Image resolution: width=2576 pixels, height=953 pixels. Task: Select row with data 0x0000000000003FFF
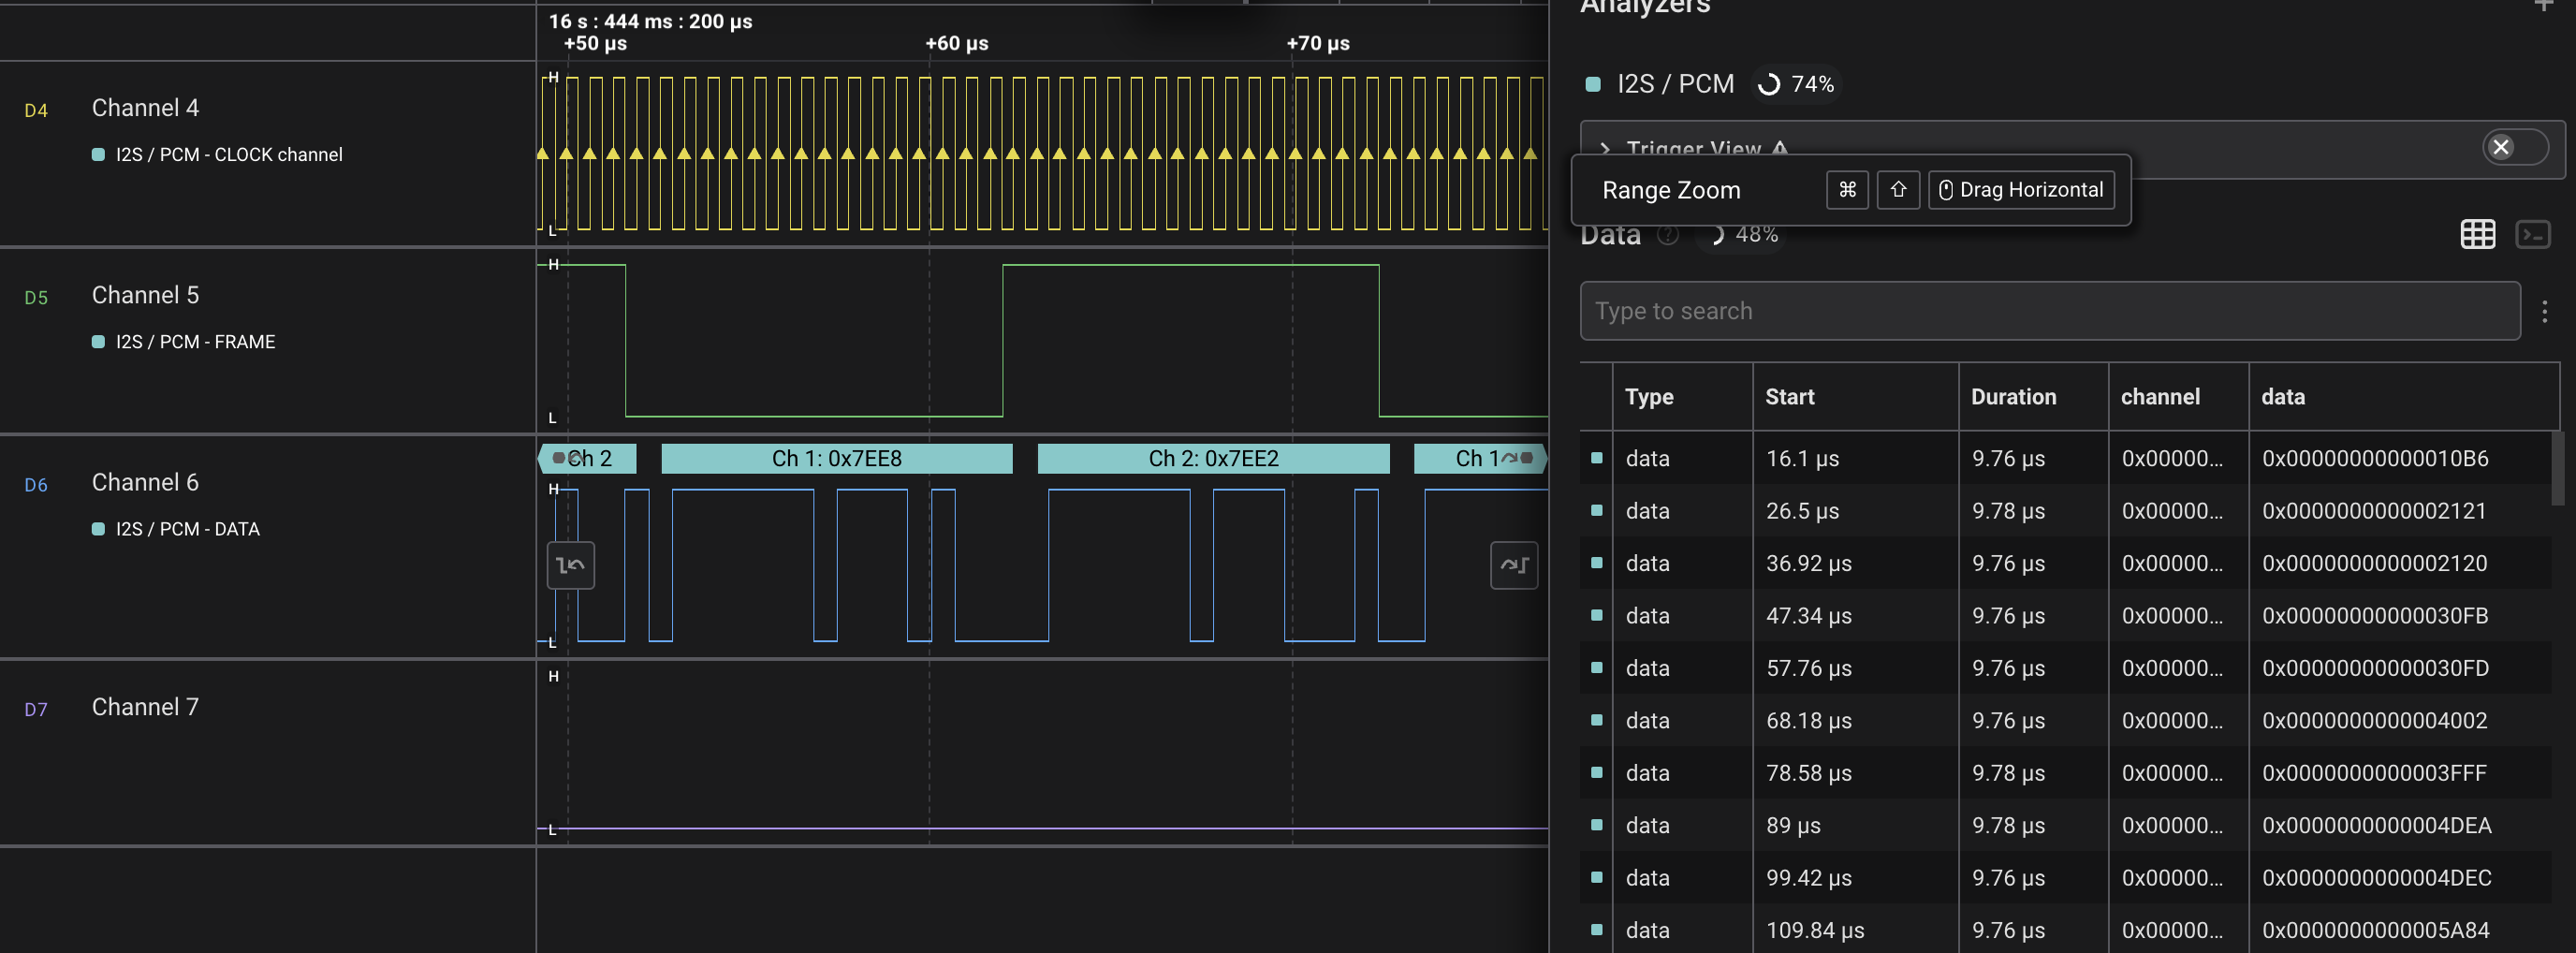pyautogui.click(x=2066, y=773)
